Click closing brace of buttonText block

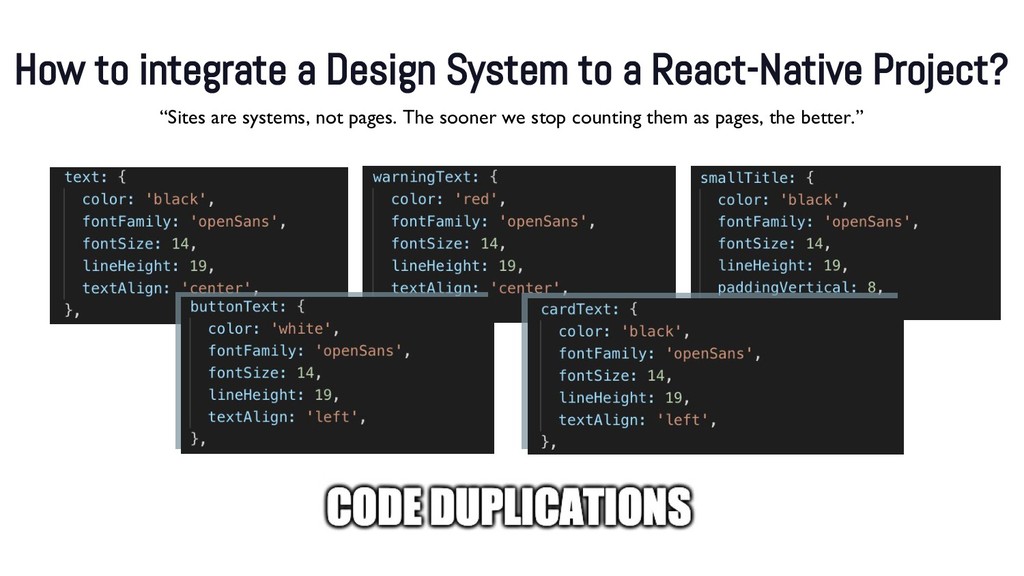pos(198,439)
